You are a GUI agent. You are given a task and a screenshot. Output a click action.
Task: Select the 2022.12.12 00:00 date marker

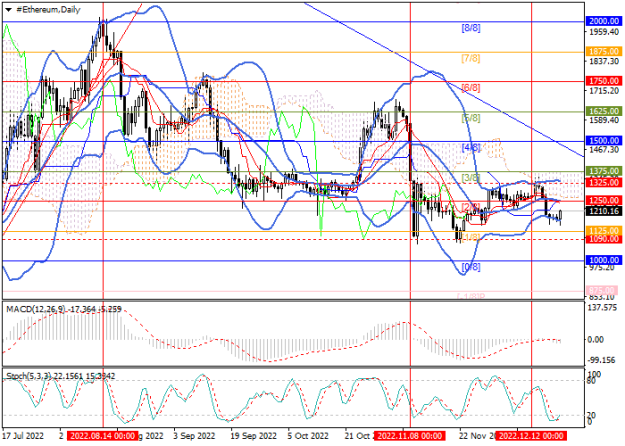tap(531, 436)
